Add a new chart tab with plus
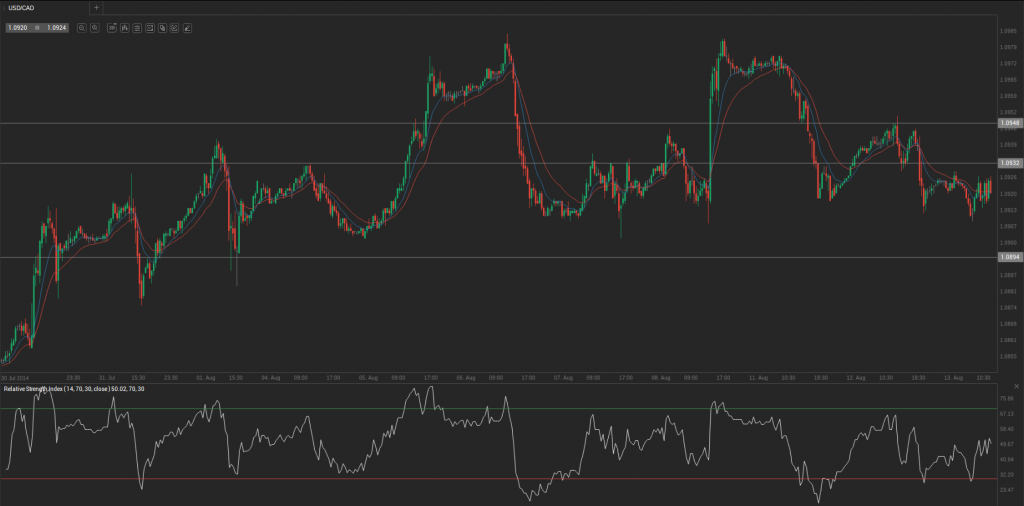Image resolution: width=1024 pixels, height=506 pixels. click(96, 8)
